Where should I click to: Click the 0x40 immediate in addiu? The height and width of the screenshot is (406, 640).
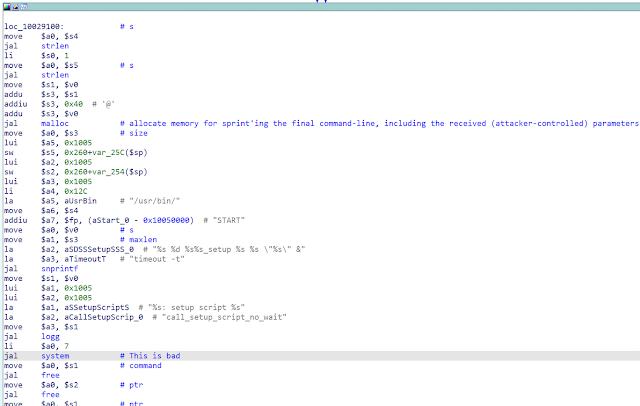coord(73,104)
